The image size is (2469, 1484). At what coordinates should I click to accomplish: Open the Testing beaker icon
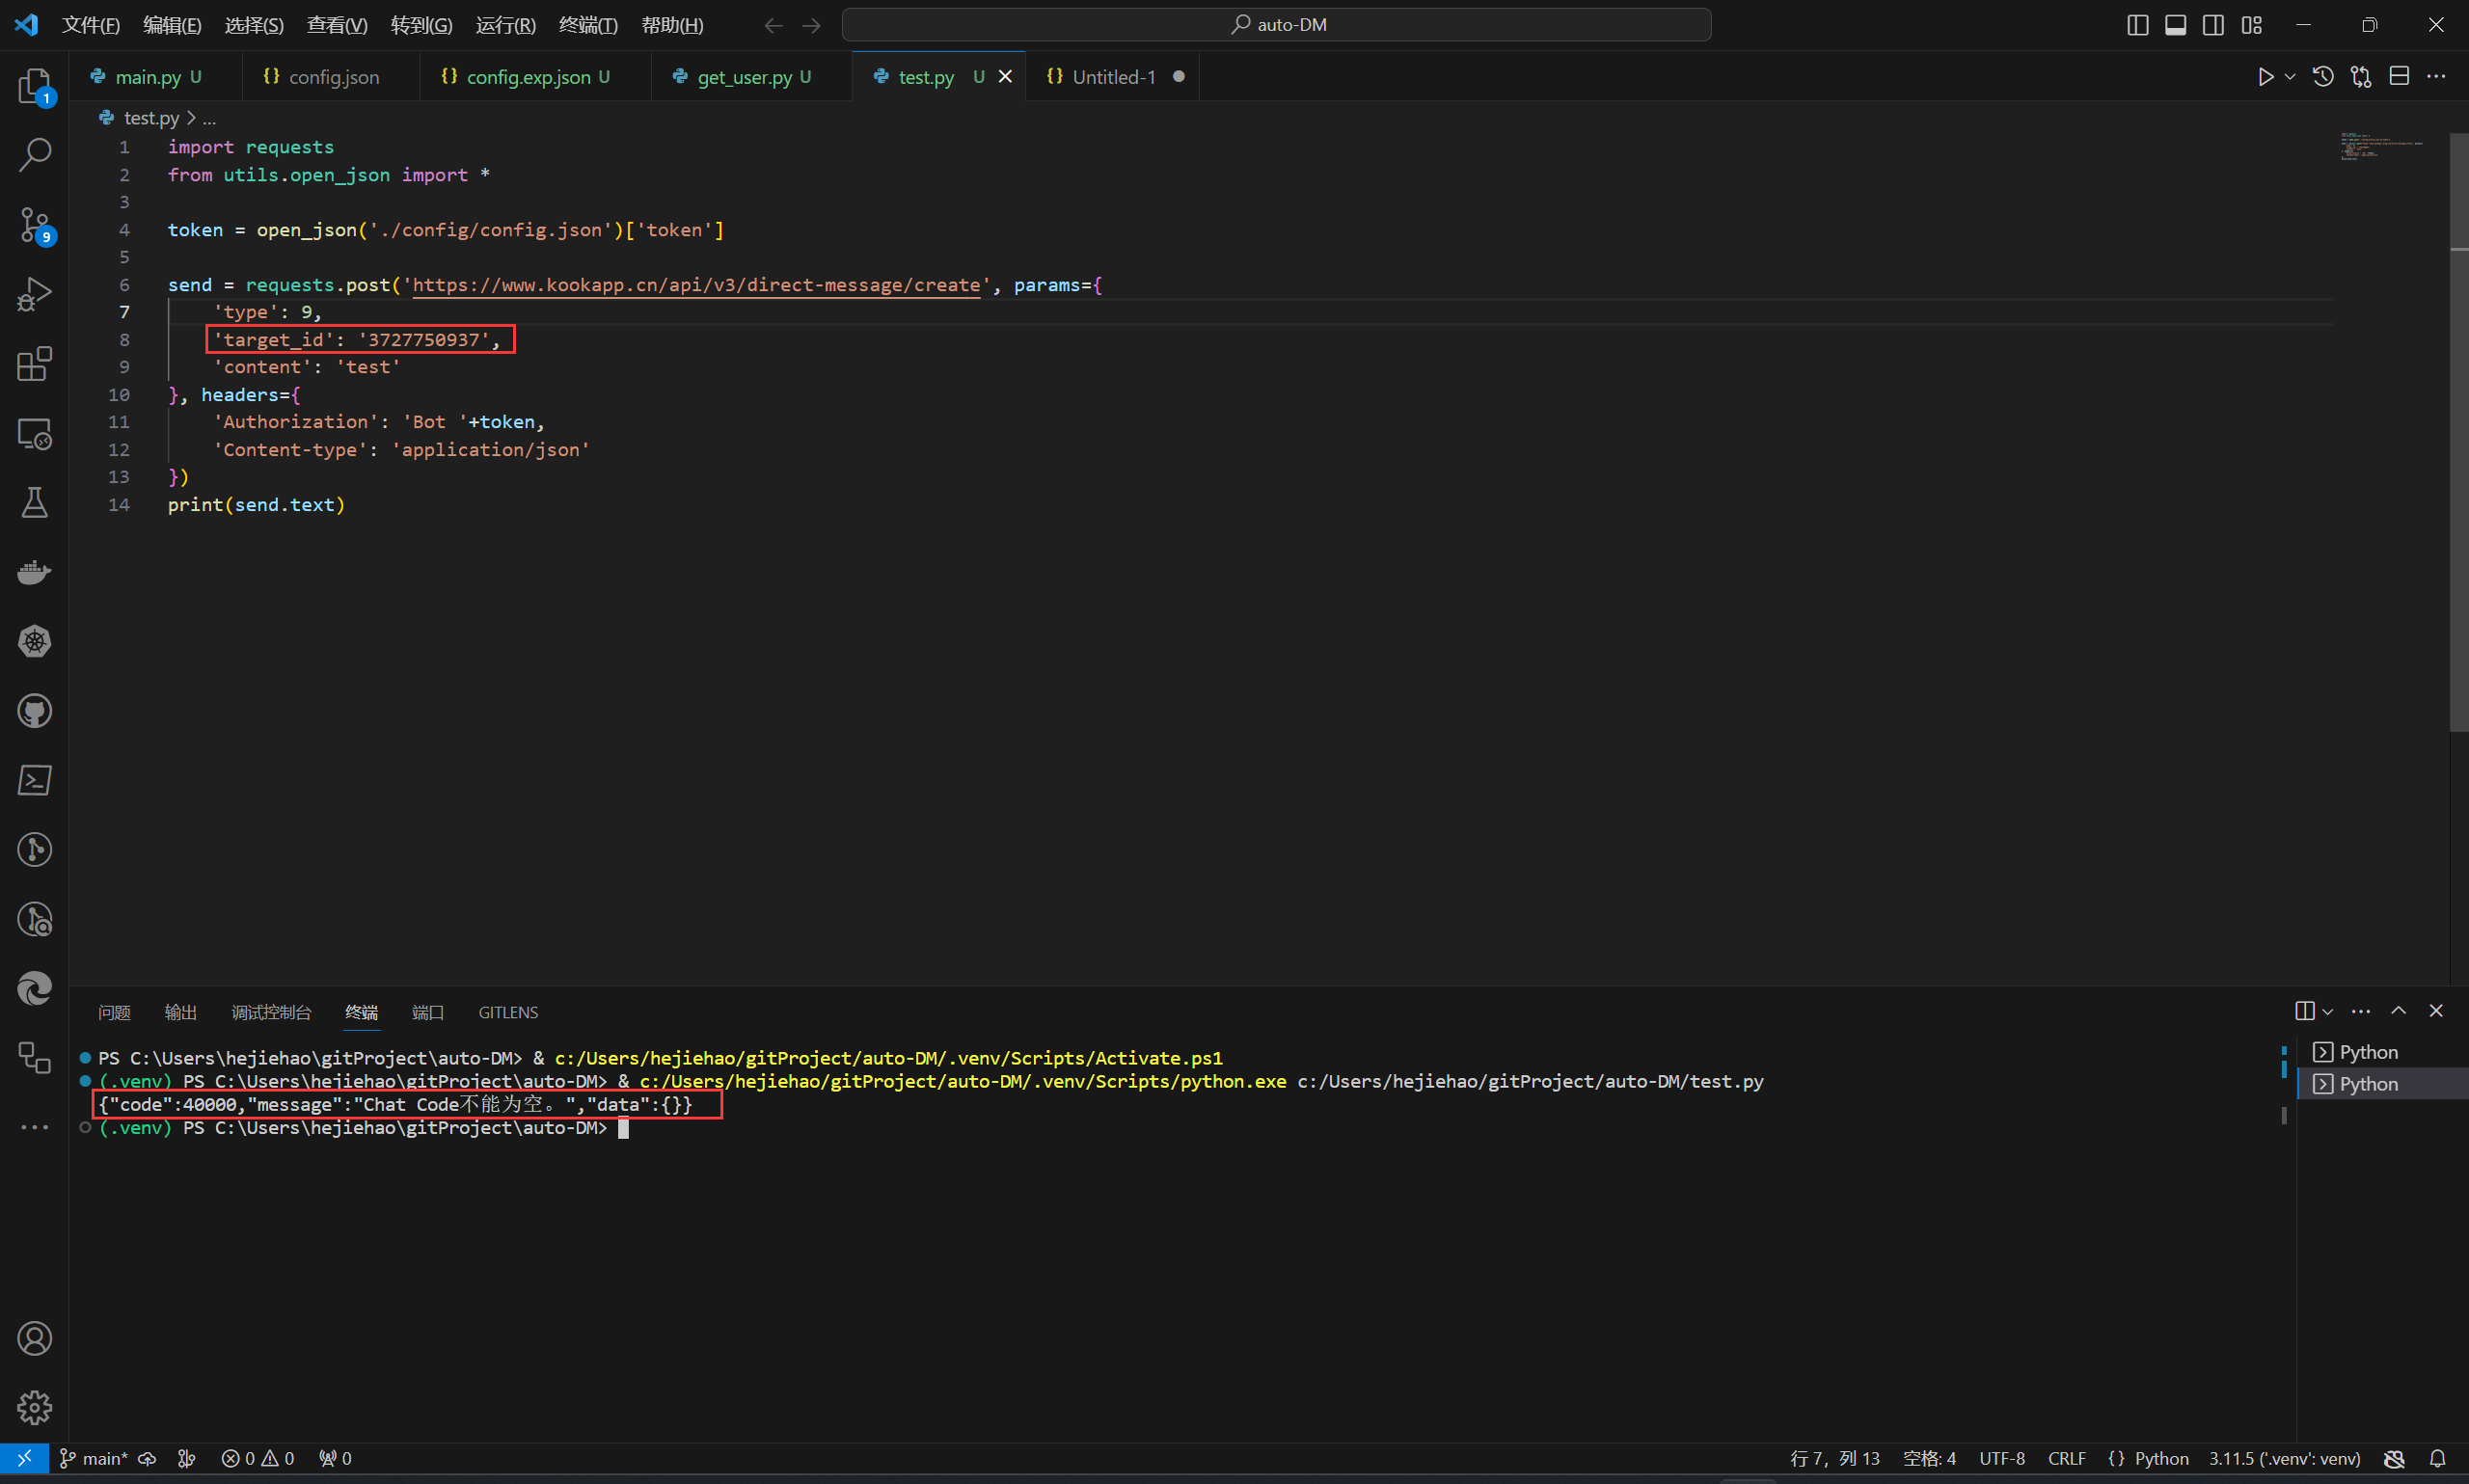[x=35, y=503]
